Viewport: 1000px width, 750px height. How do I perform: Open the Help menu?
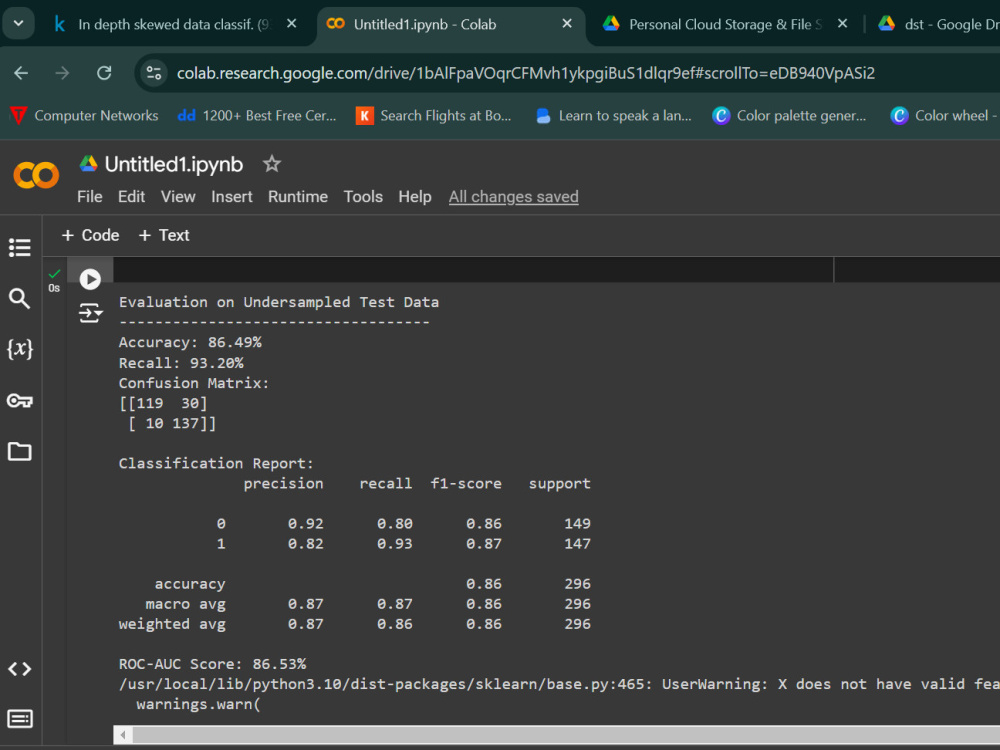[x=415, y=196]
